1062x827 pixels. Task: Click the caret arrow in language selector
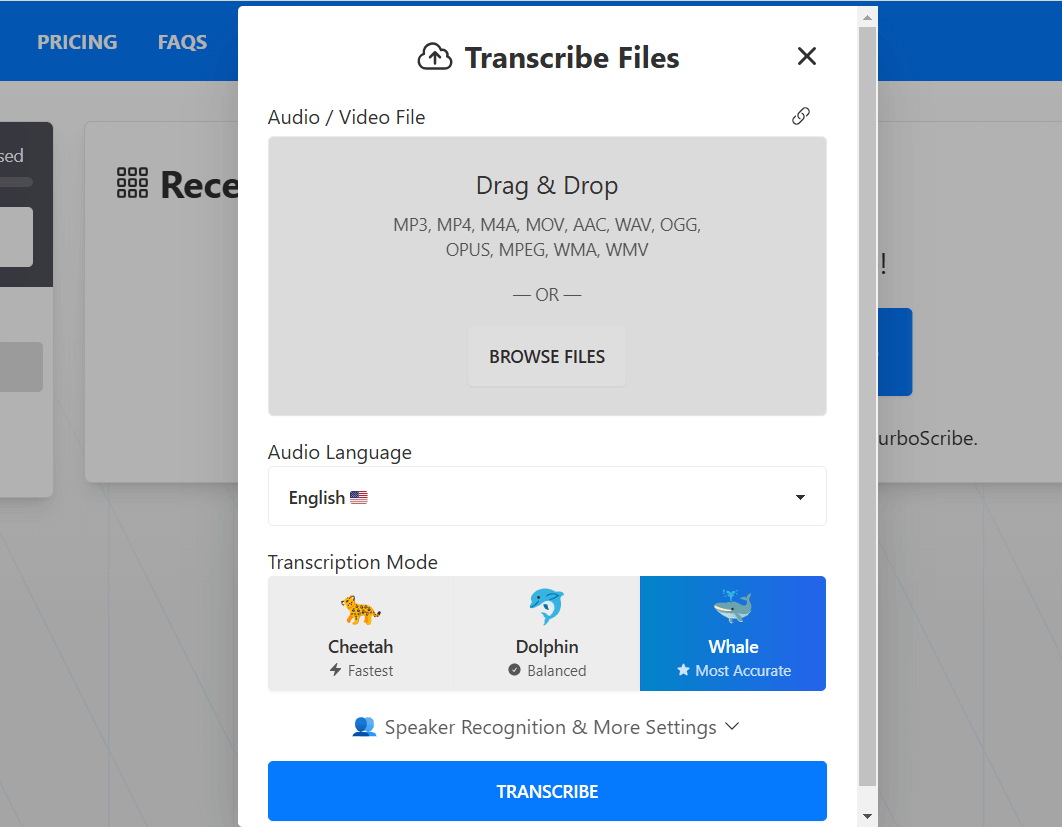coord(800,497)
